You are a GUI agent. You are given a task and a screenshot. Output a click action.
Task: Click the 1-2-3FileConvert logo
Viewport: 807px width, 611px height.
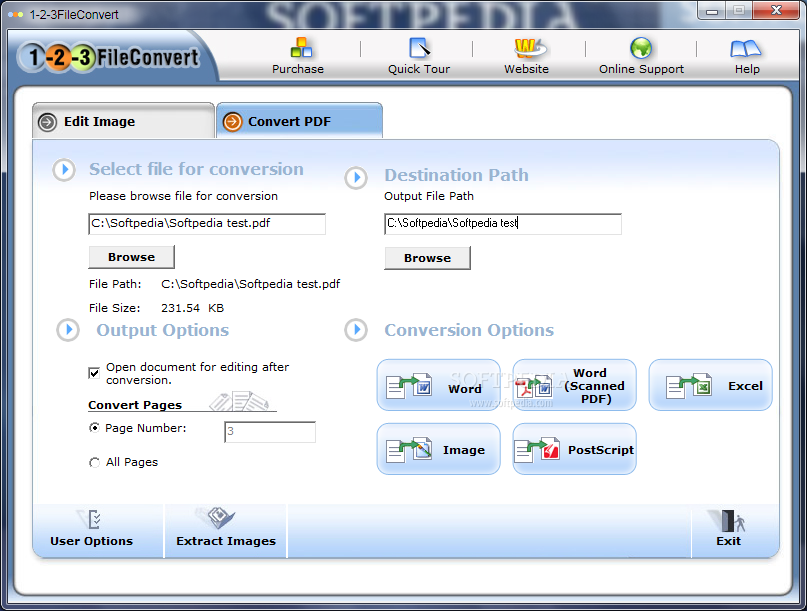click(109, 57)
